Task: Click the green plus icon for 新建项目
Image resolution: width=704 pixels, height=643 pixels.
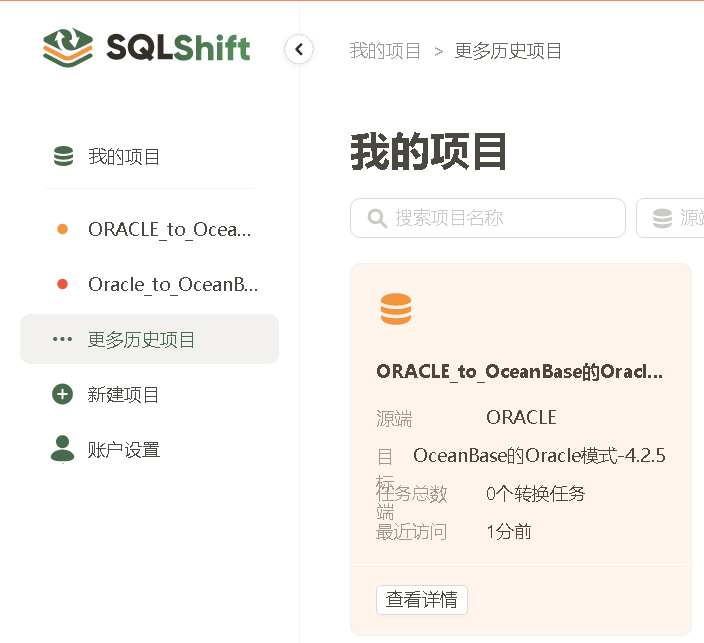Action: (x=62, y=394)
